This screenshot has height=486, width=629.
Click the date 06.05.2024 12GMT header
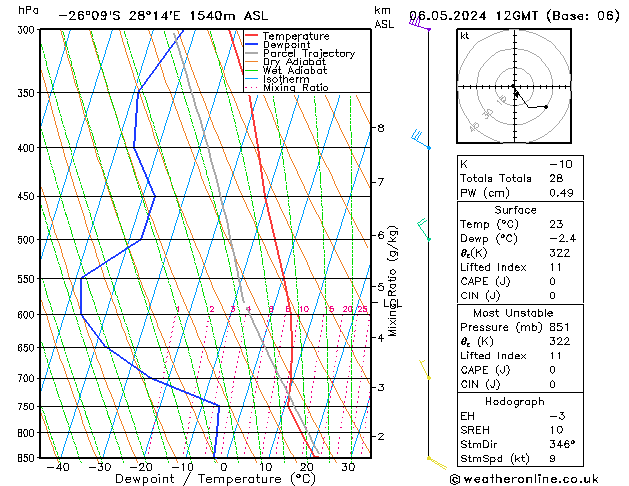pyautogui.click(x=473, y=16)
